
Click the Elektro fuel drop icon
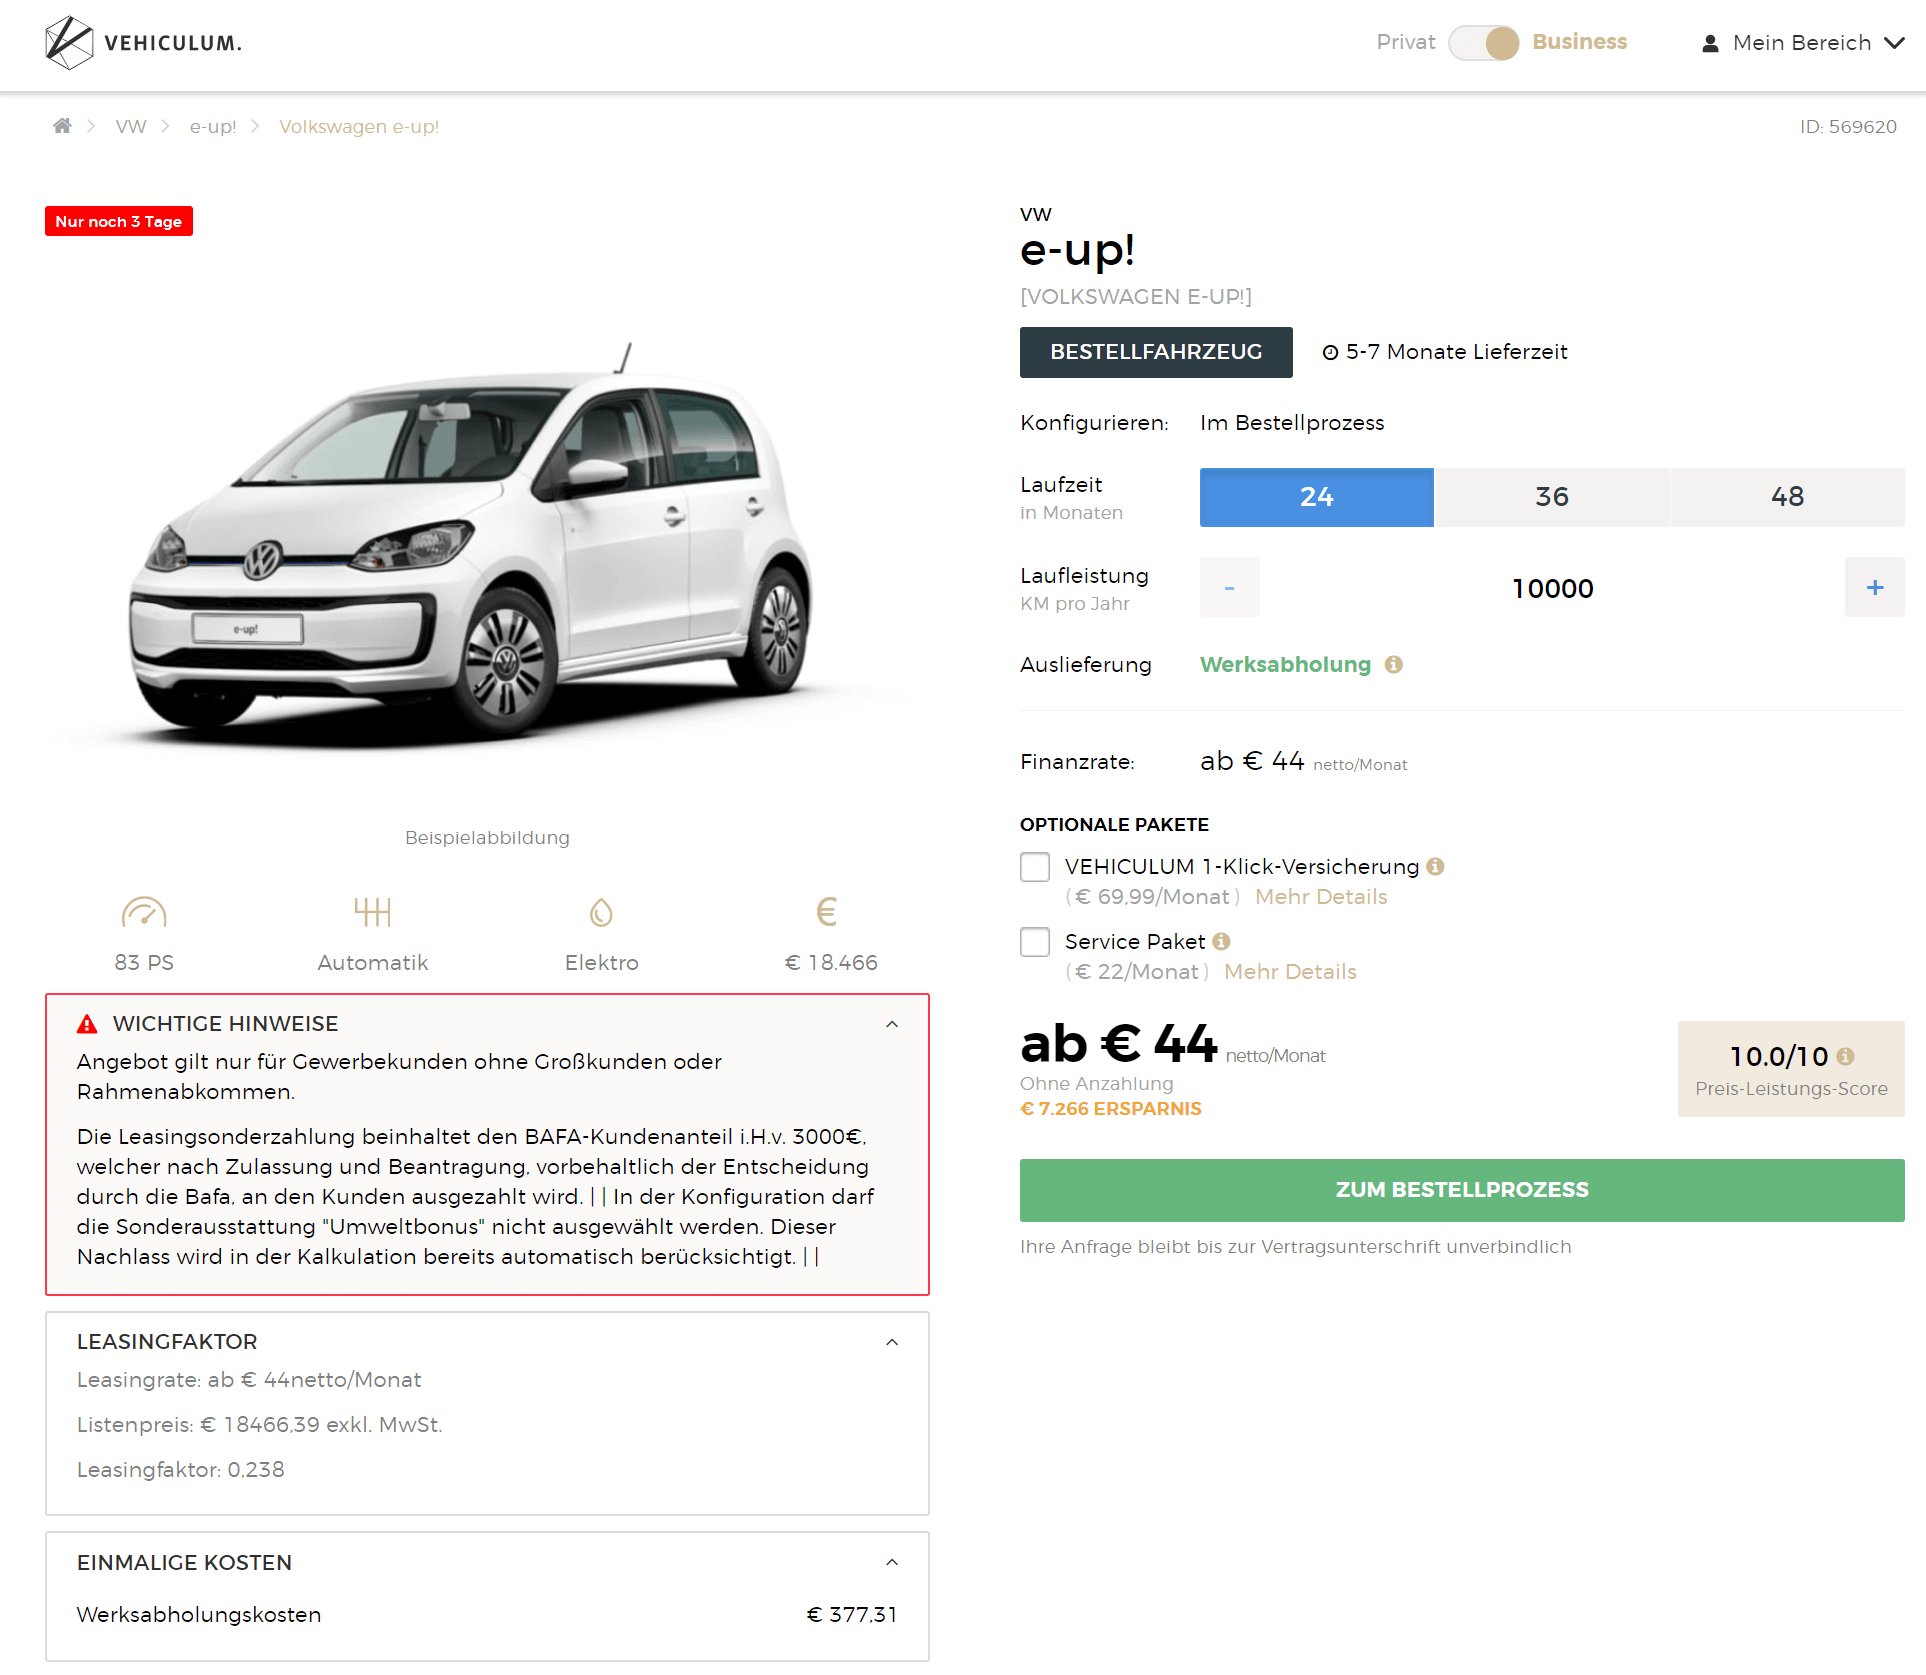[x=601, y=912]
